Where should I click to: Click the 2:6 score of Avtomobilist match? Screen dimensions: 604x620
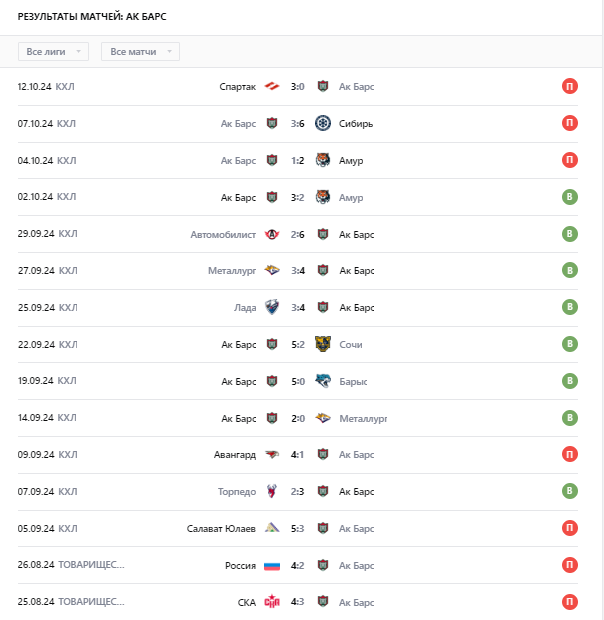(x=297, y=235)
